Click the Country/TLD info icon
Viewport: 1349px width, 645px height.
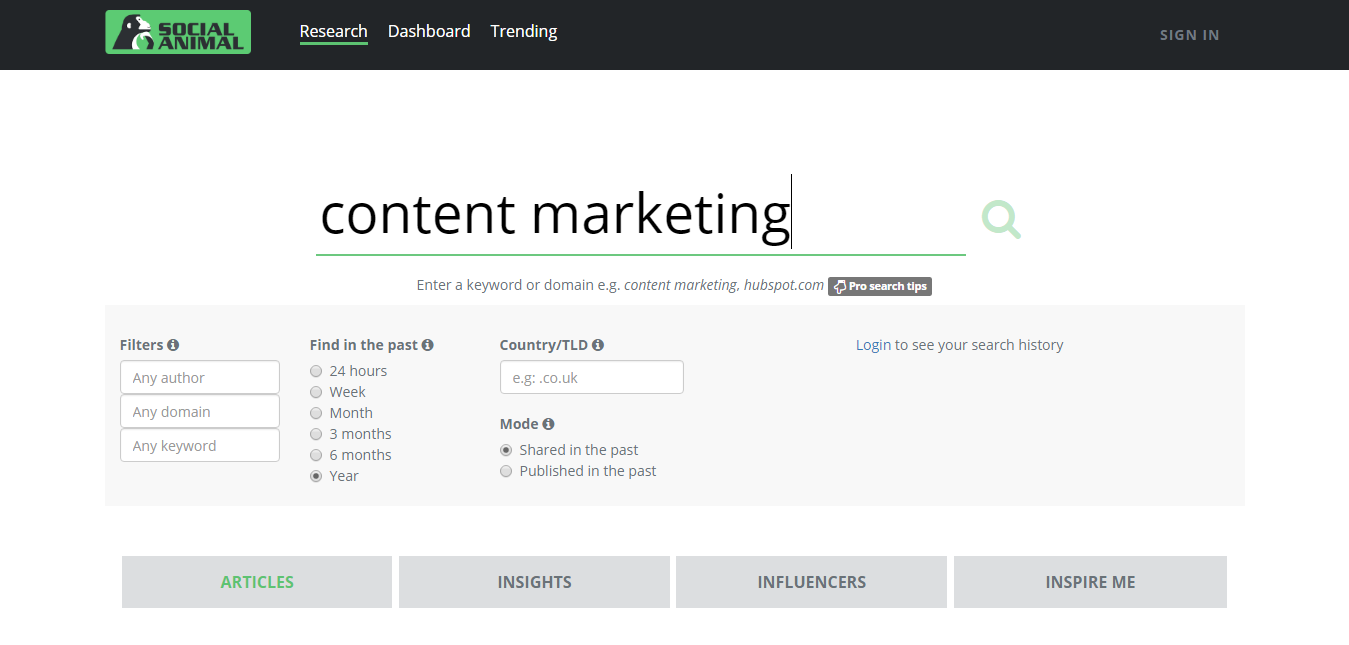(598, 345)
